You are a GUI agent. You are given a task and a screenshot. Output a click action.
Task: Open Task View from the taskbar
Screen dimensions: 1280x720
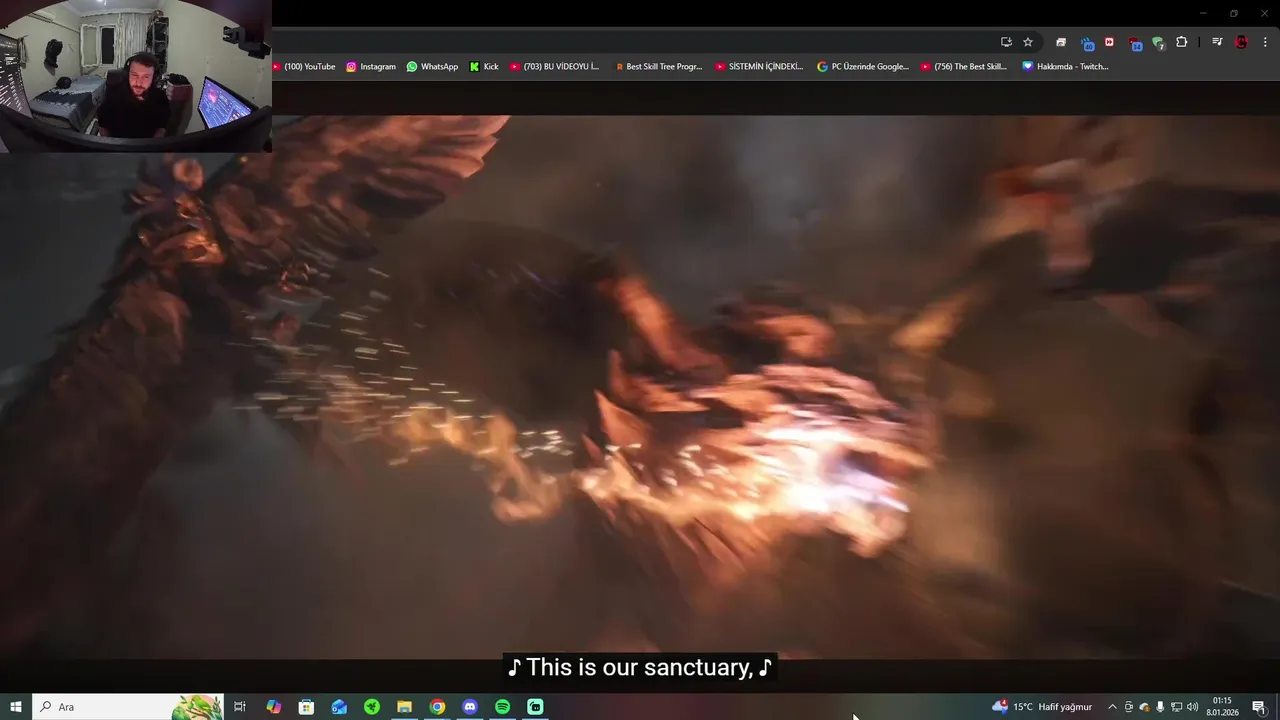240,707
